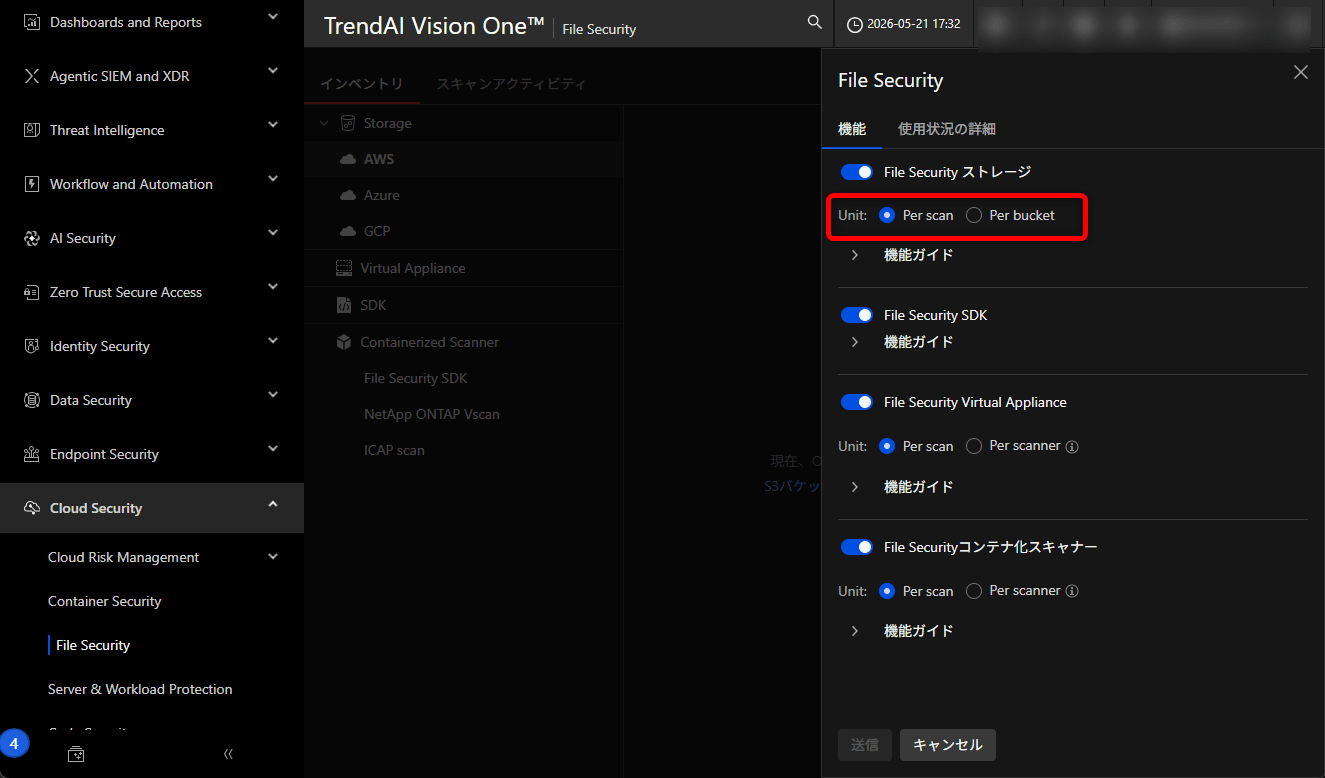Click the notification badge showing 4

click(14, 743)
